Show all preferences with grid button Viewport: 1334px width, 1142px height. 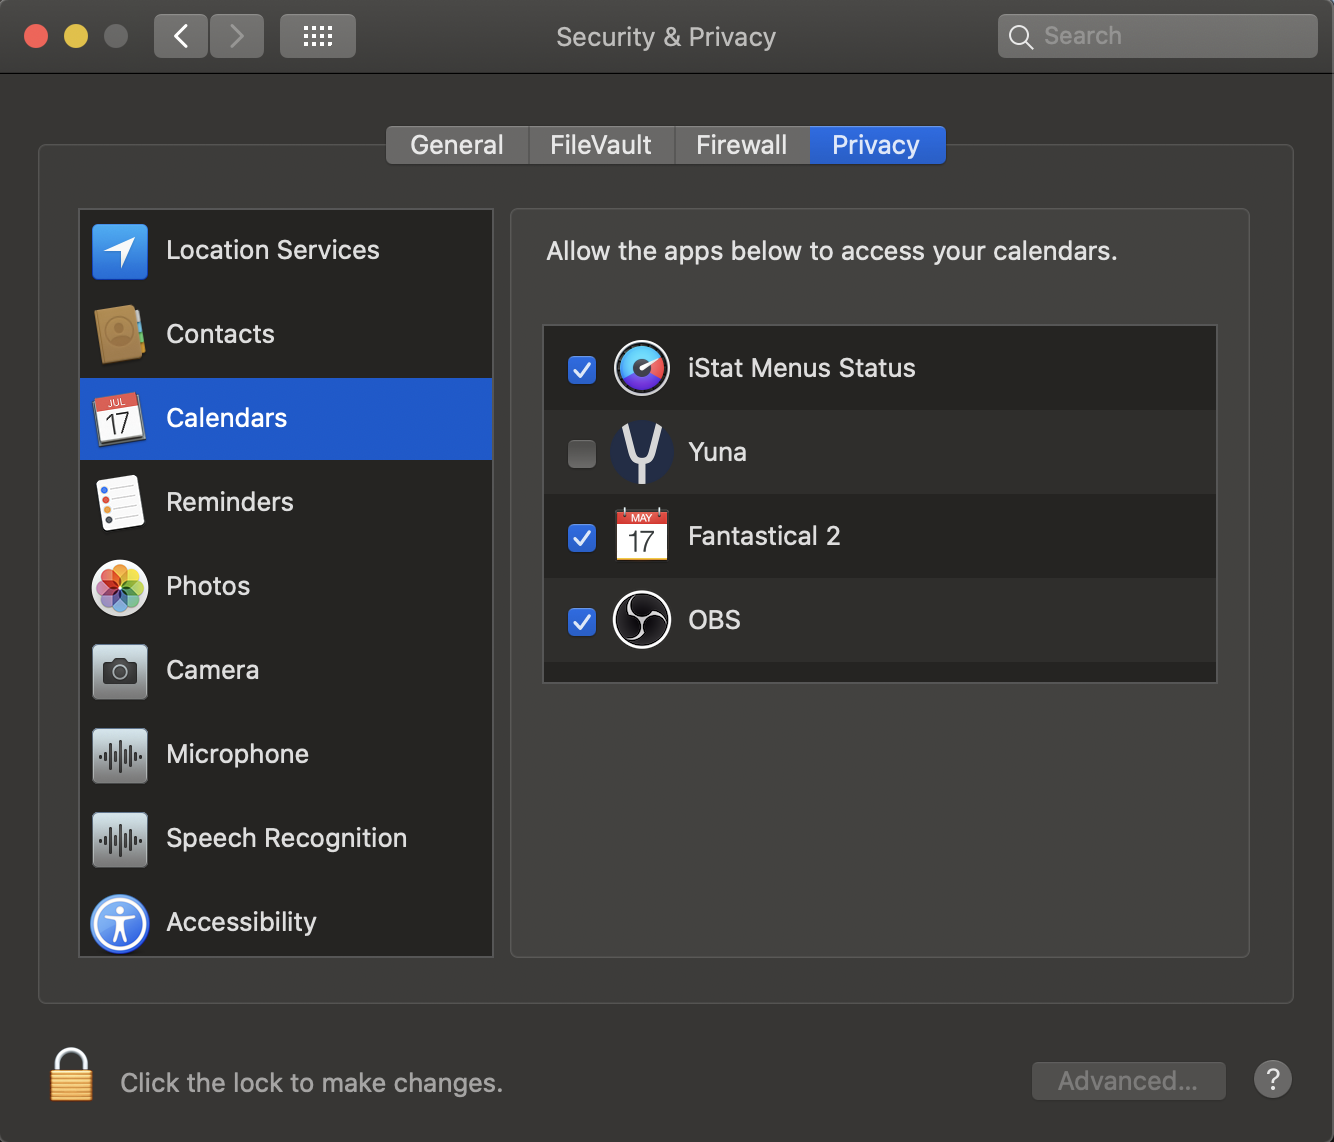tap(318, 36)
